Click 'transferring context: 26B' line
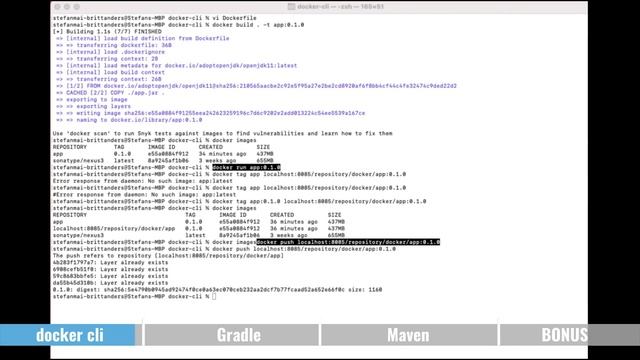The width and height of the screenshot is (640, 360). pyautogui.click(x=109, y=79)
